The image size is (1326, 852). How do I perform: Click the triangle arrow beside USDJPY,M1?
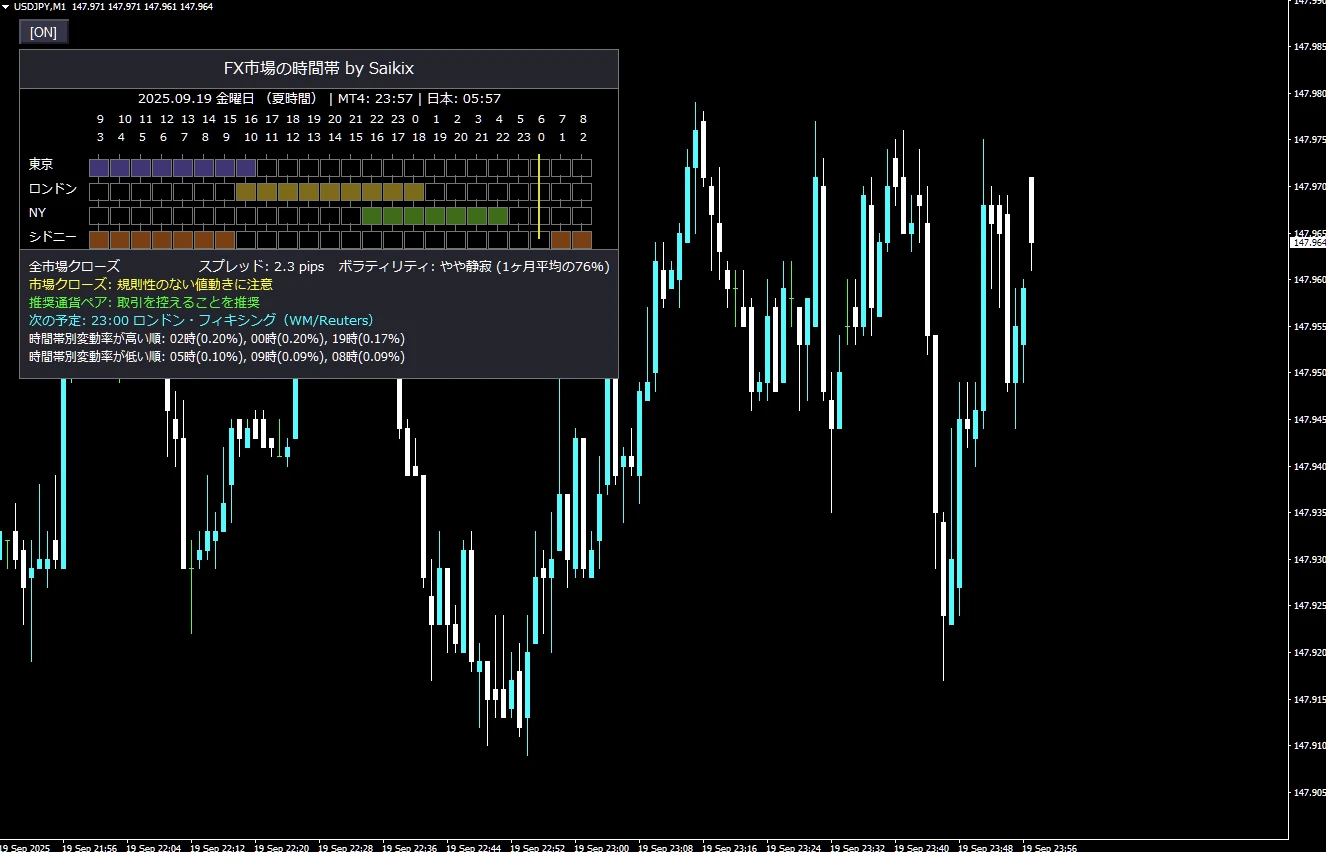tap(6, 7)
